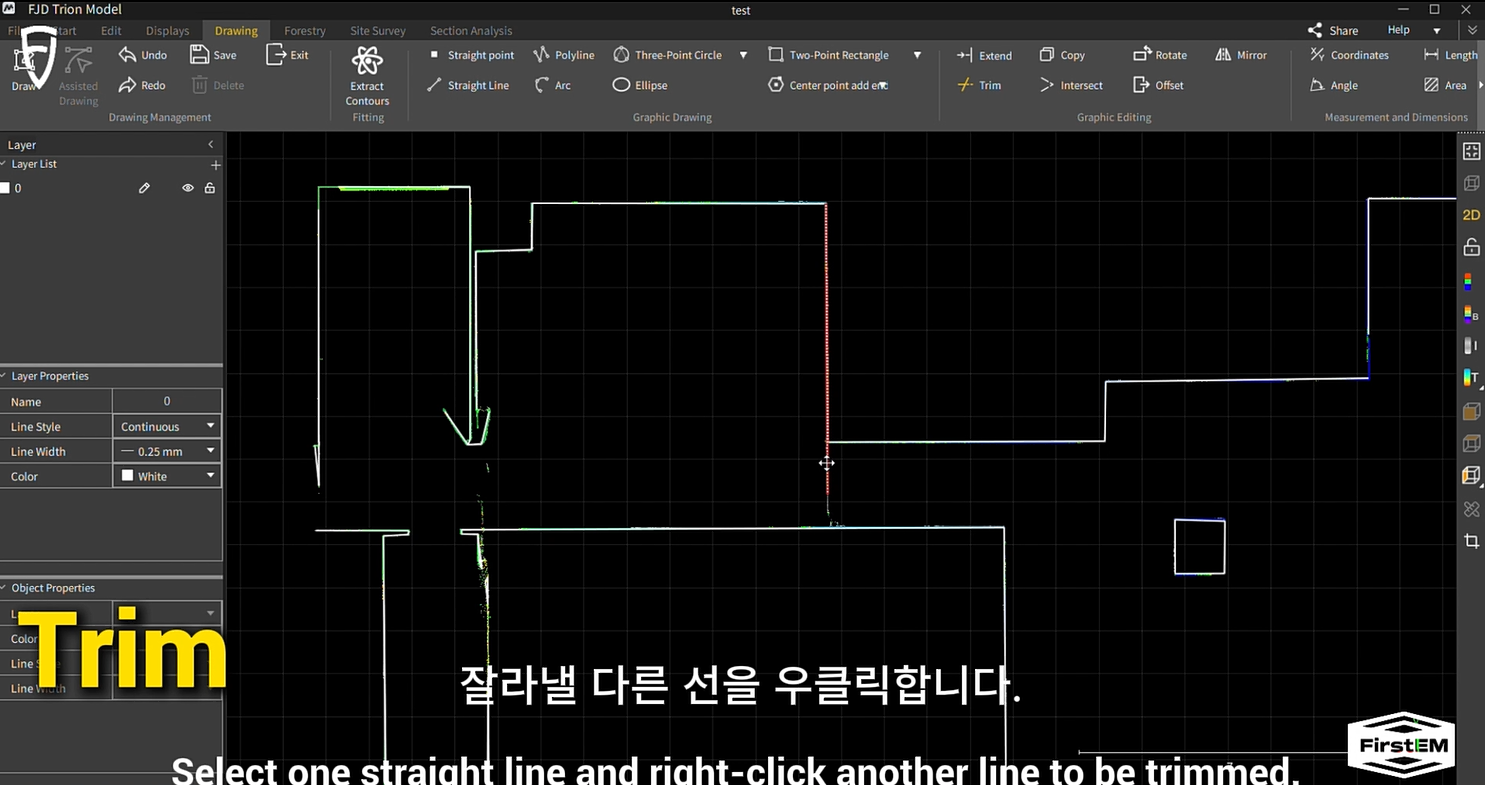Screen dimensions: 1485x785
Task: Select the Two-Point Rectangle tool
Action: tap(828, 55)
